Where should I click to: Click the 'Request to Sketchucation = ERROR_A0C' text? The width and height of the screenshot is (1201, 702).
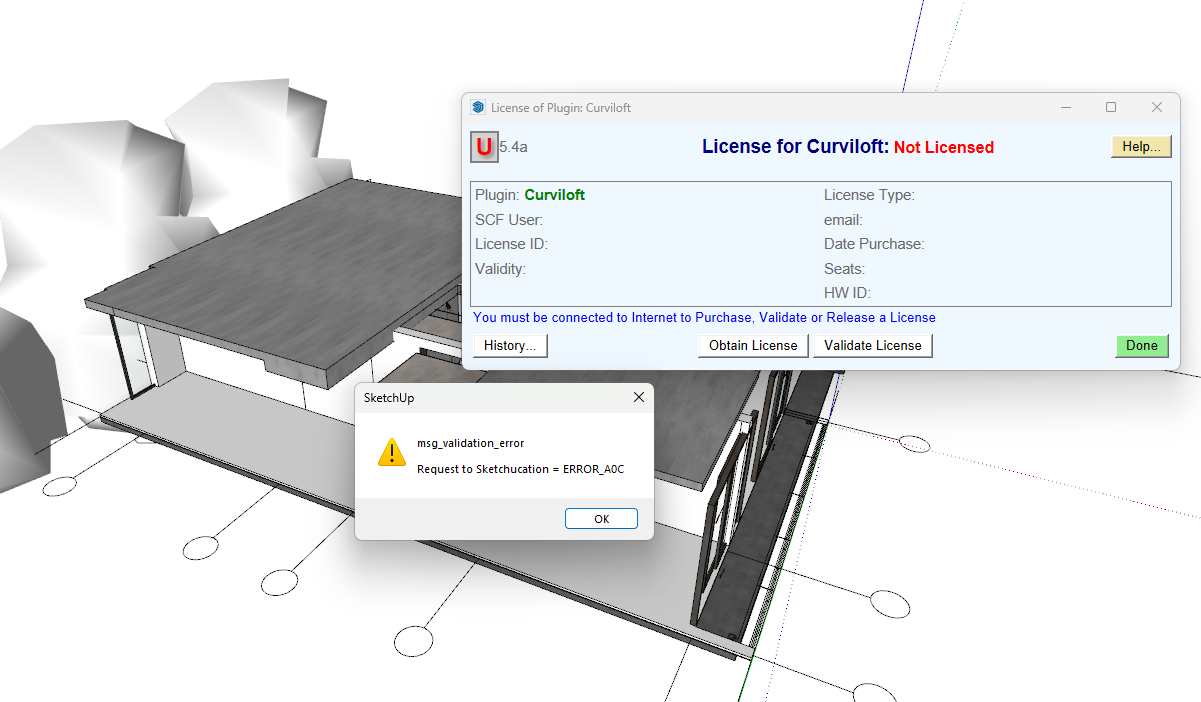coord(520,469)
